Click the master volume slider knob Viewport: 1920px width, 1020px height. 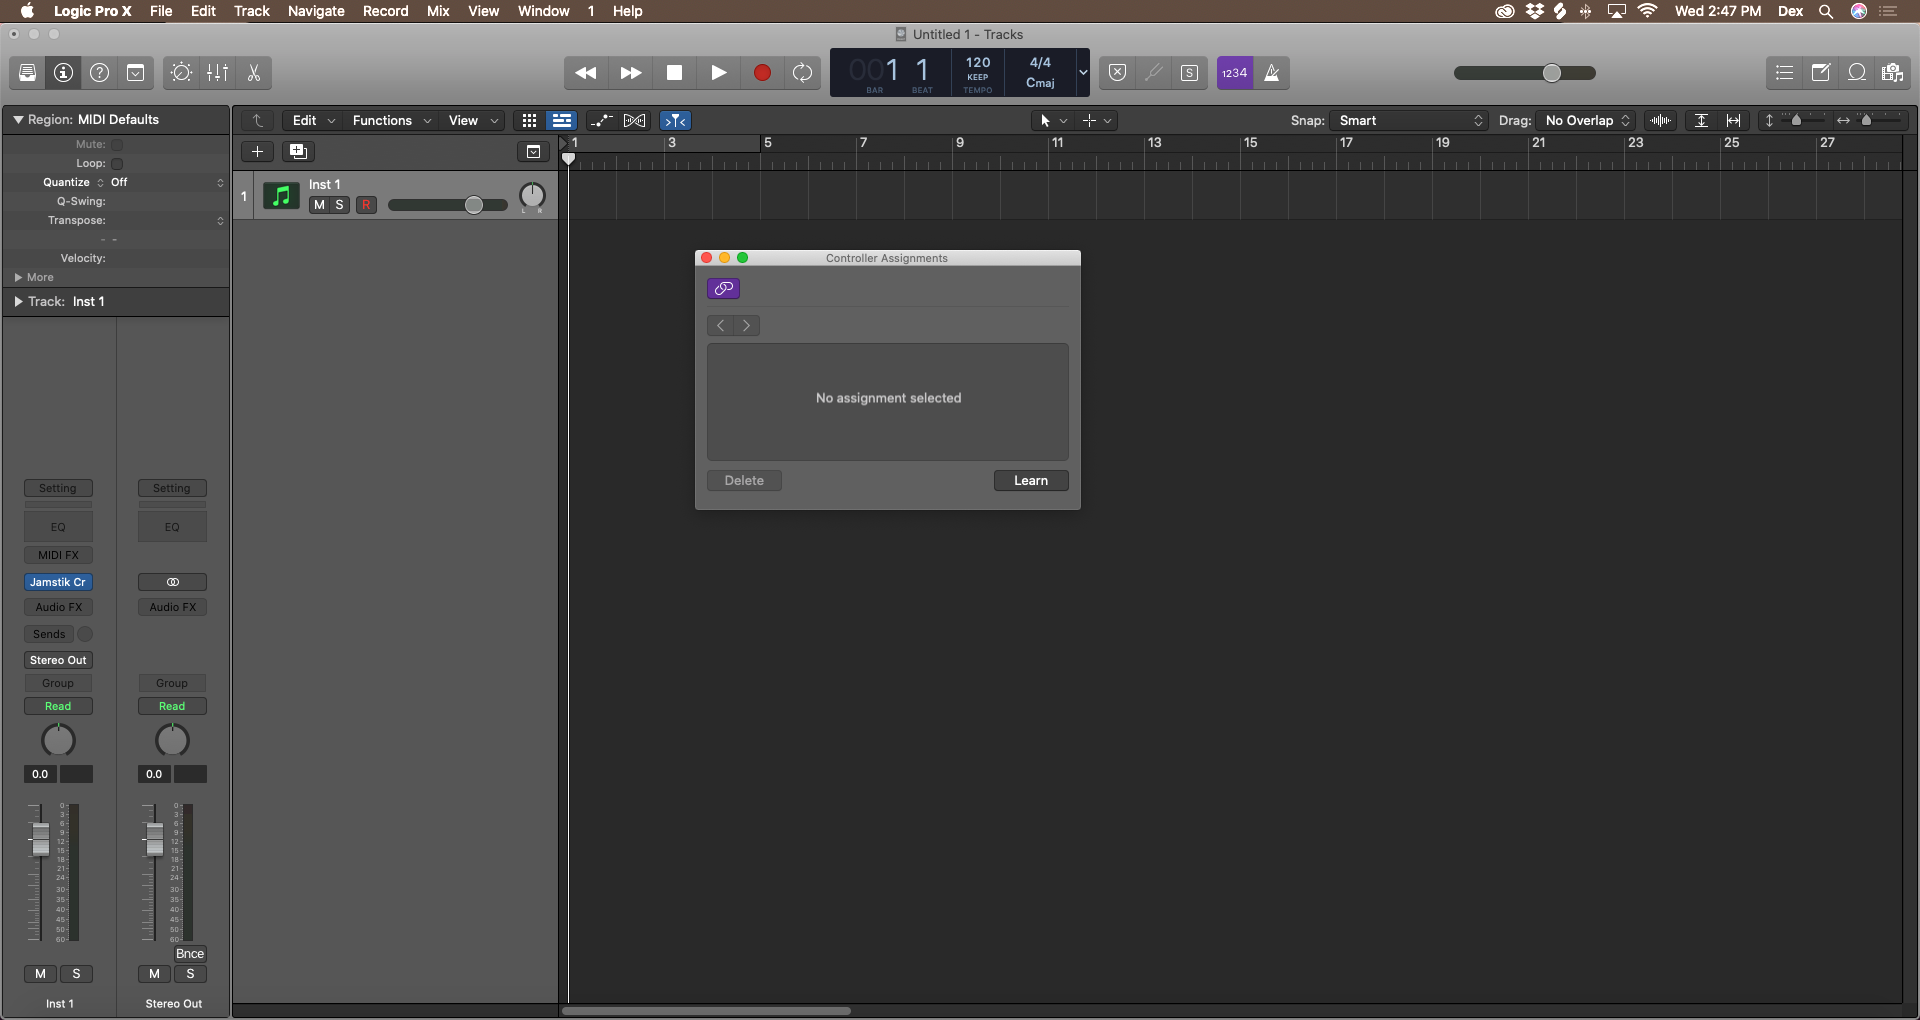pos(1551,73)
